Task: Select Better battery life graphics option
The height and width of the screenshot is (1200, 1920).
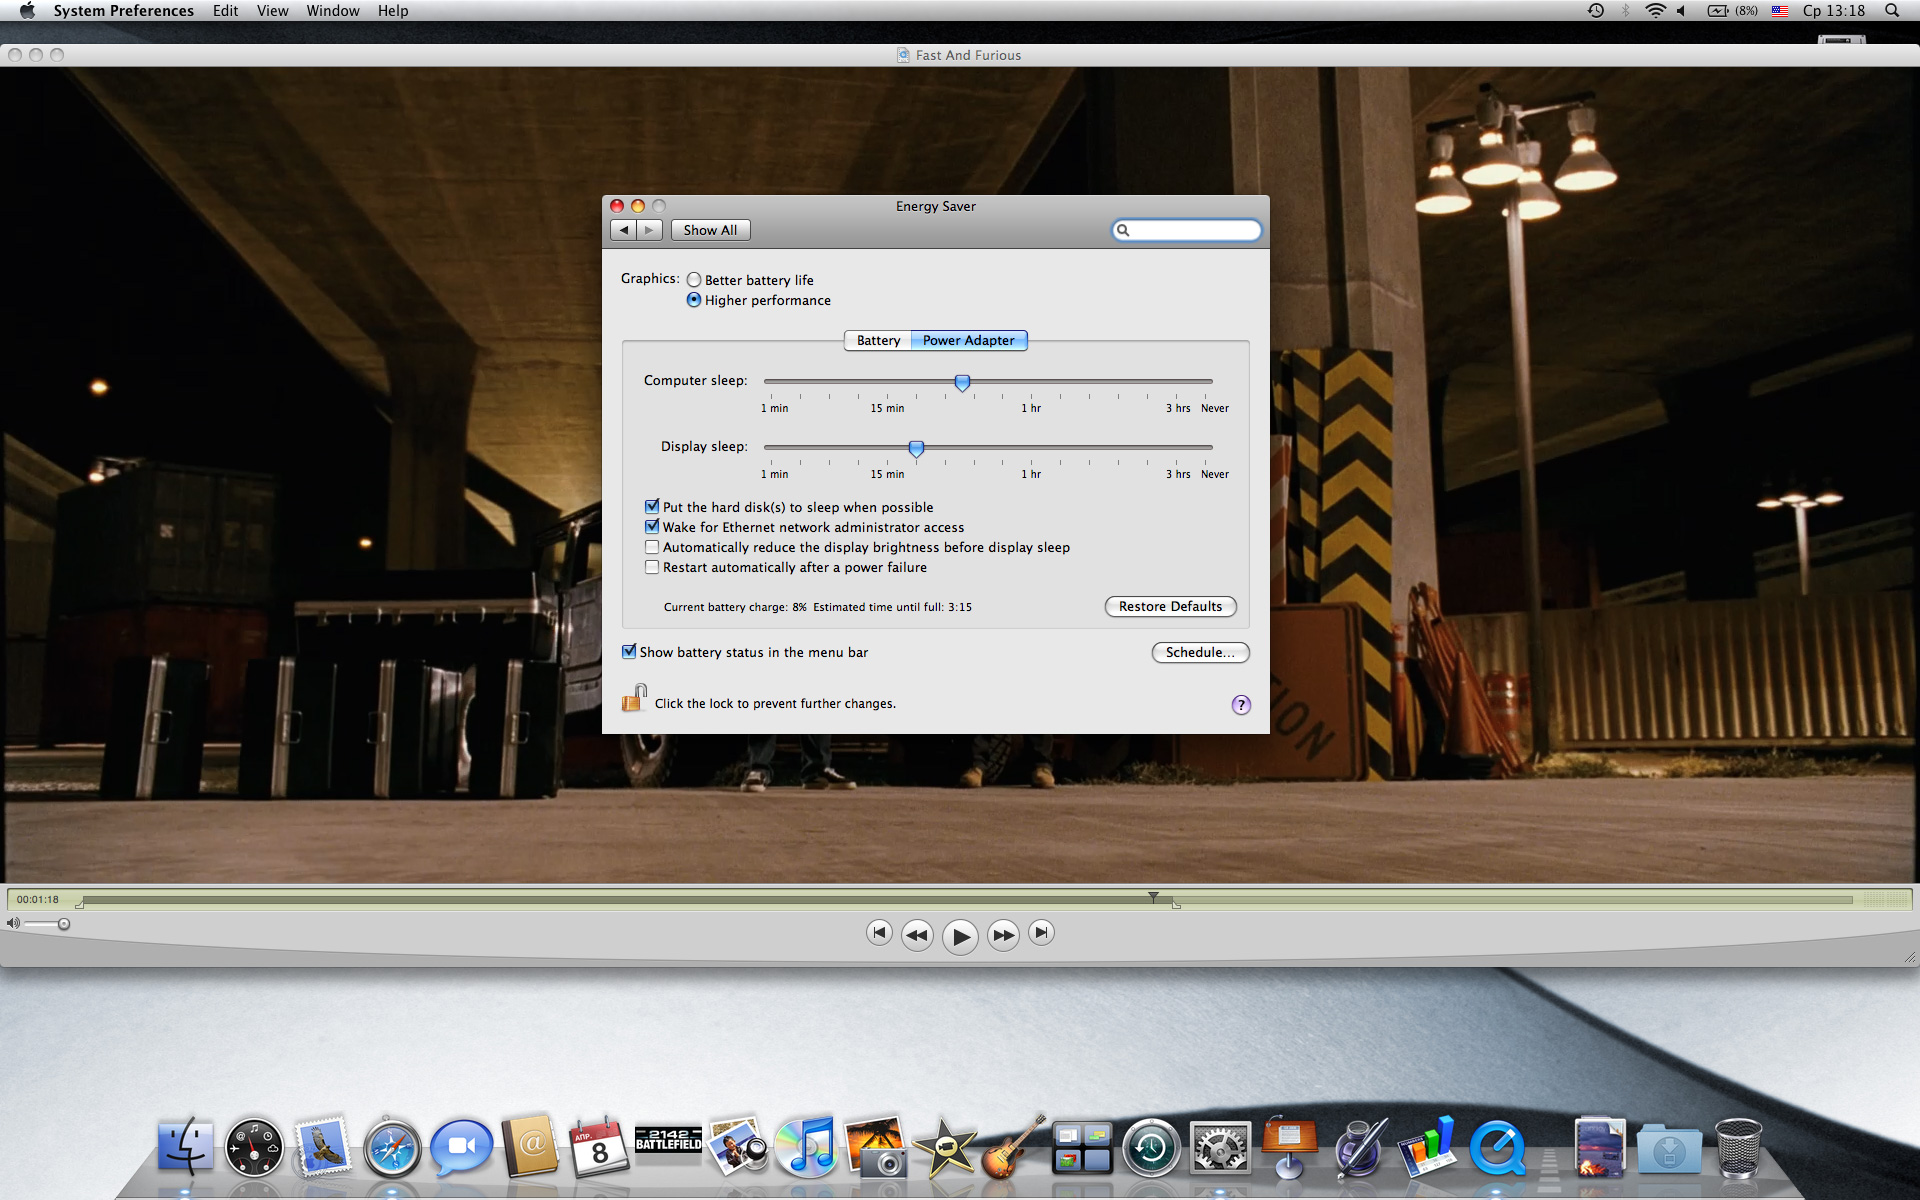Action: [694, 280]
